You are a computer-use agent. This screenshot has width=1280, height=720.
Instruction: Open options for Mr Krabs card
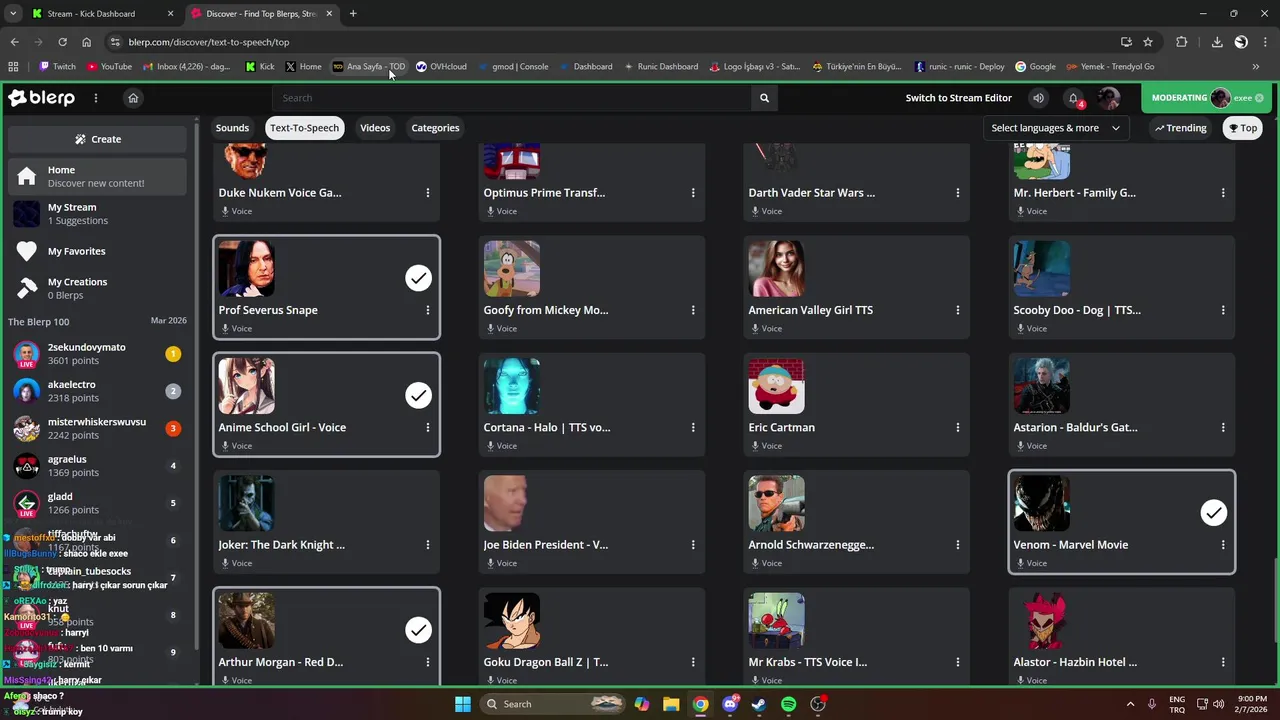pyautogui.click(x=958, y=662)
